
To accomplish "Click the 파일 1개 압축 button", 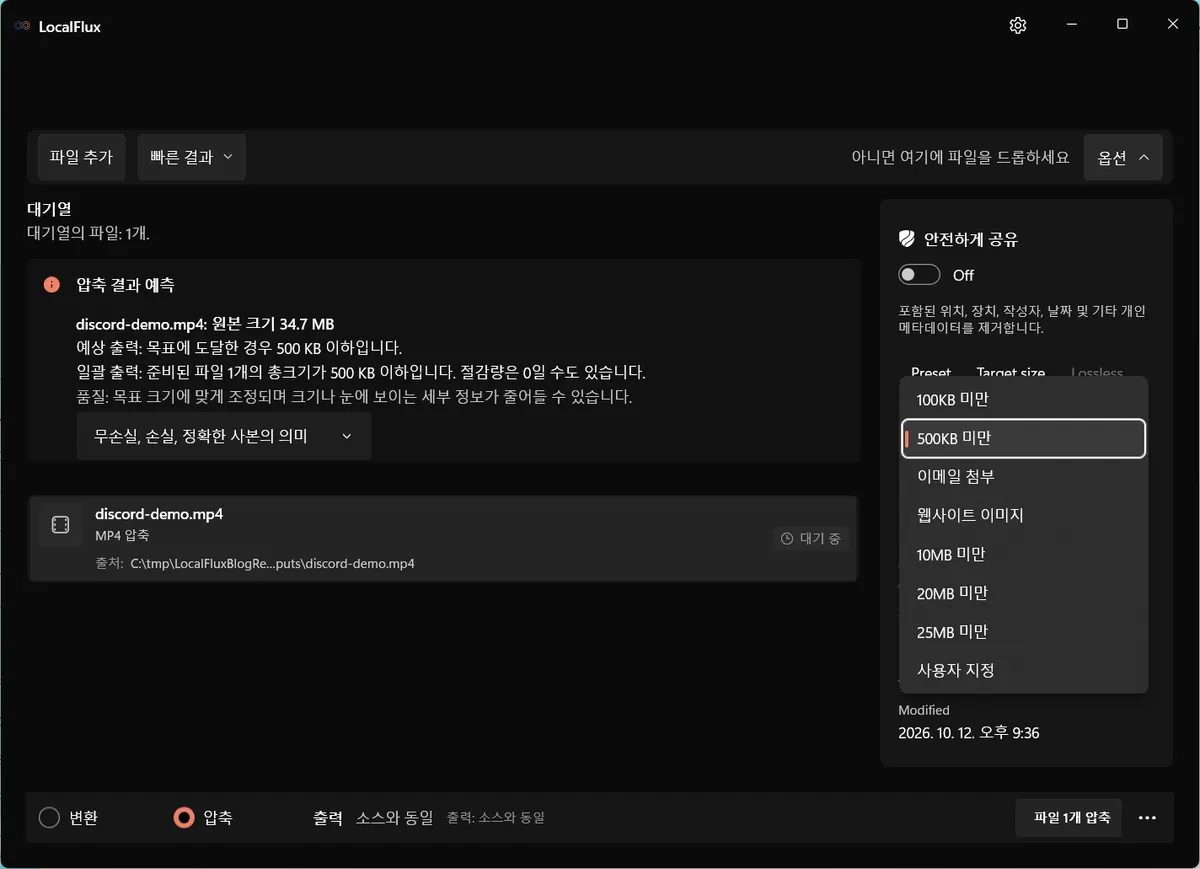I will point(1069,818).
